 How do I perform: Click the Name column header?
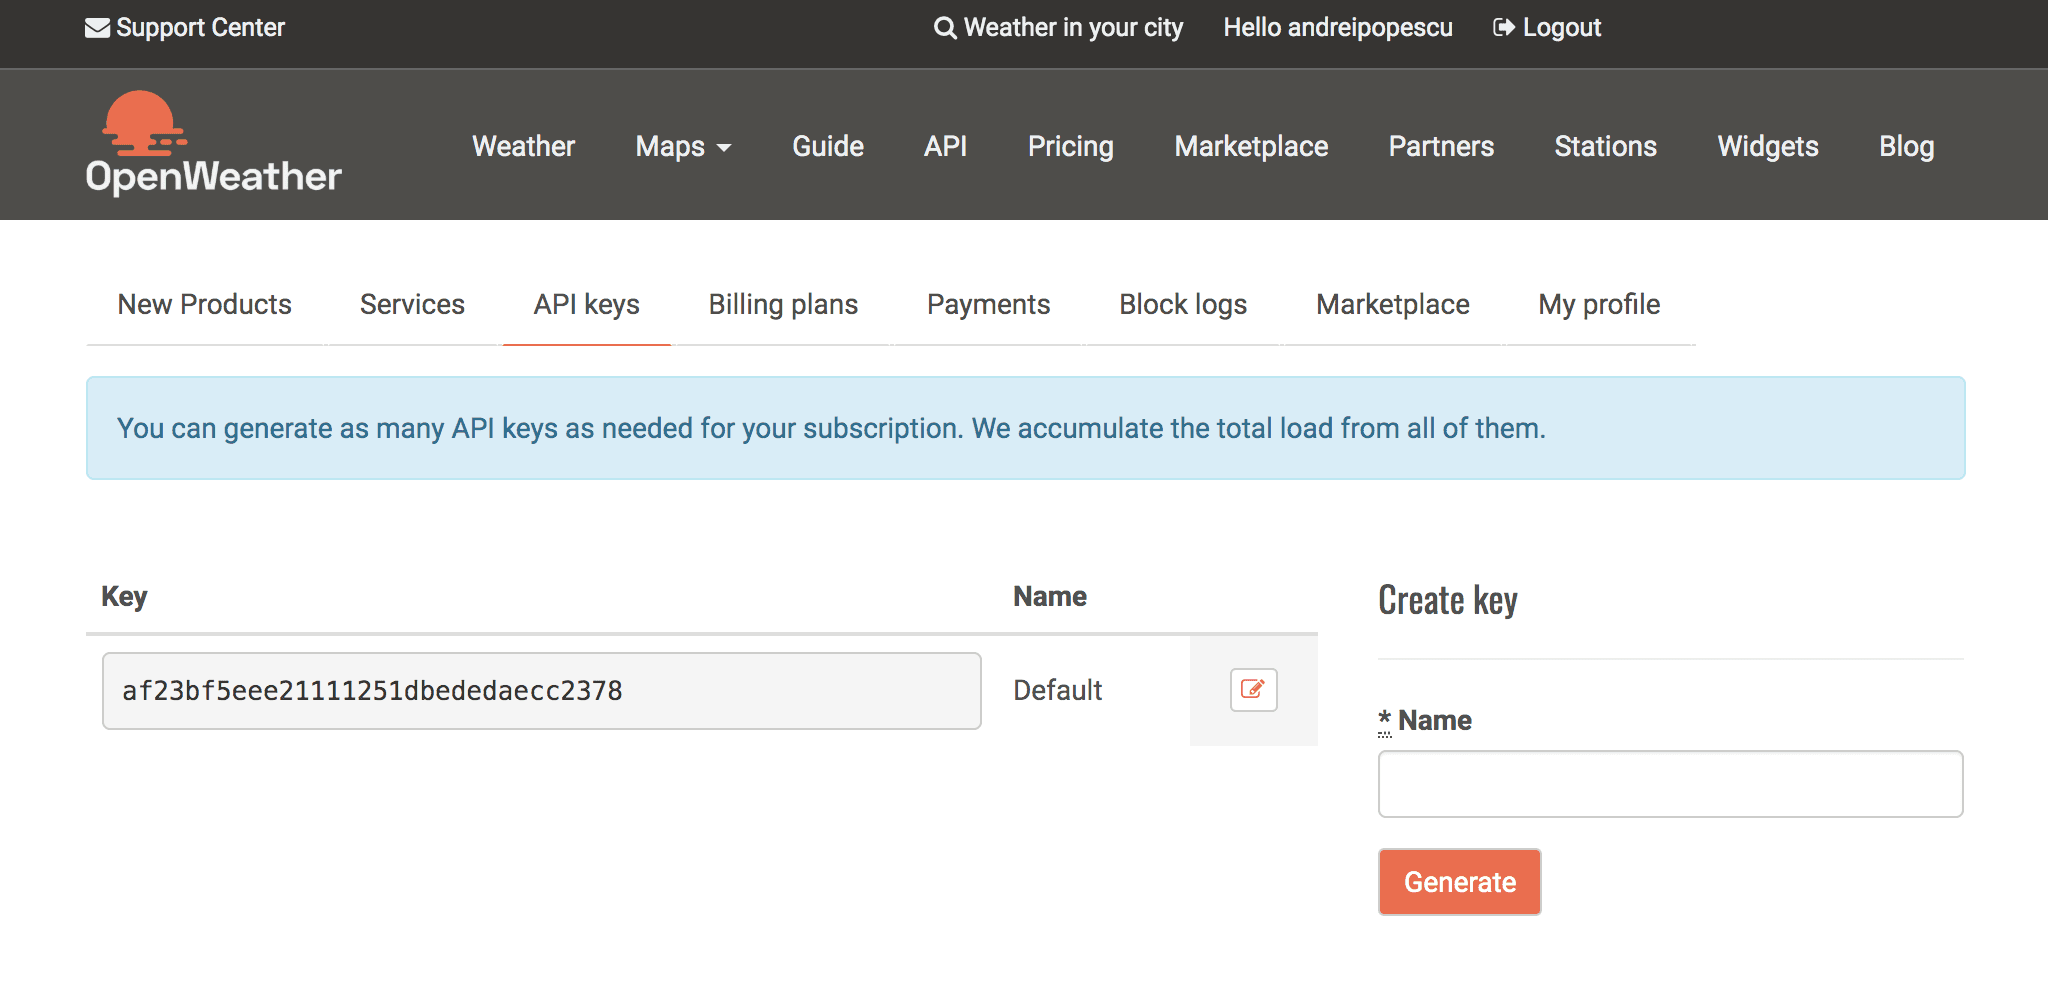[1050, 596]
